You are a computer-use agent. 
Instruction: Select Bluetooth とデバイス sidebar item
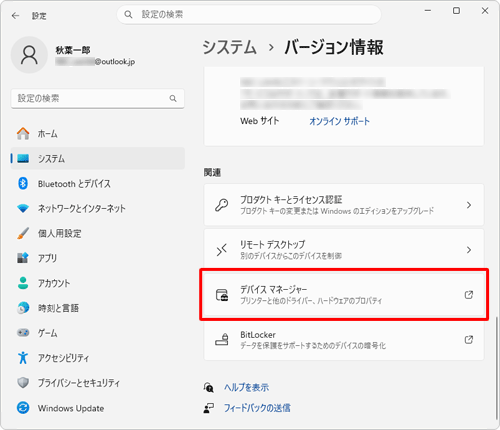[x=97, y=183]
